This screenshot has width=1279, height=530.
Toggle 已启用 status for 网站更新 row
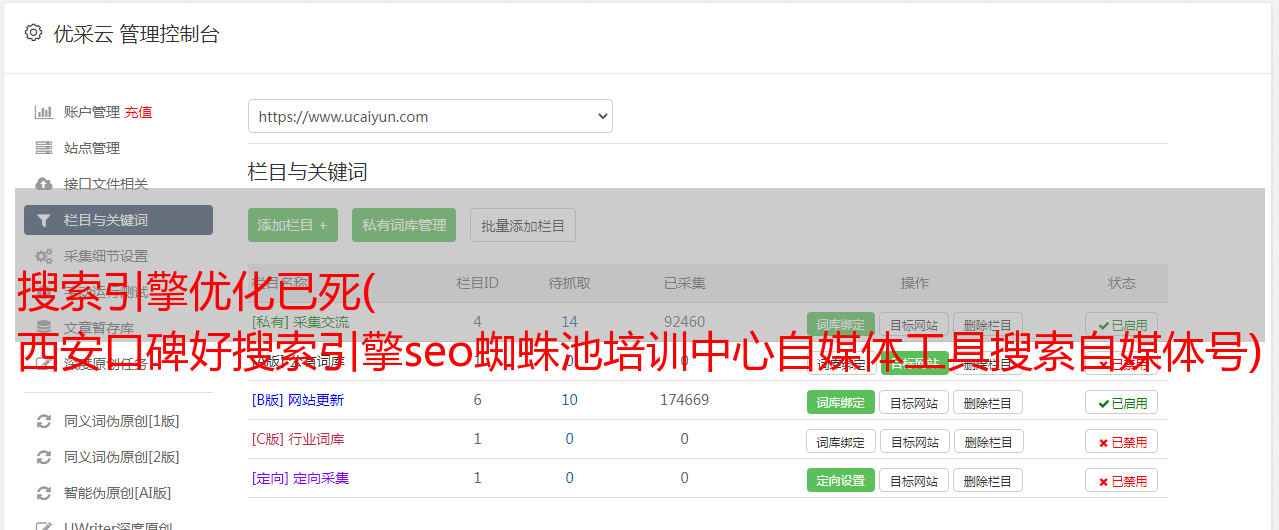tap(1122, 402)
